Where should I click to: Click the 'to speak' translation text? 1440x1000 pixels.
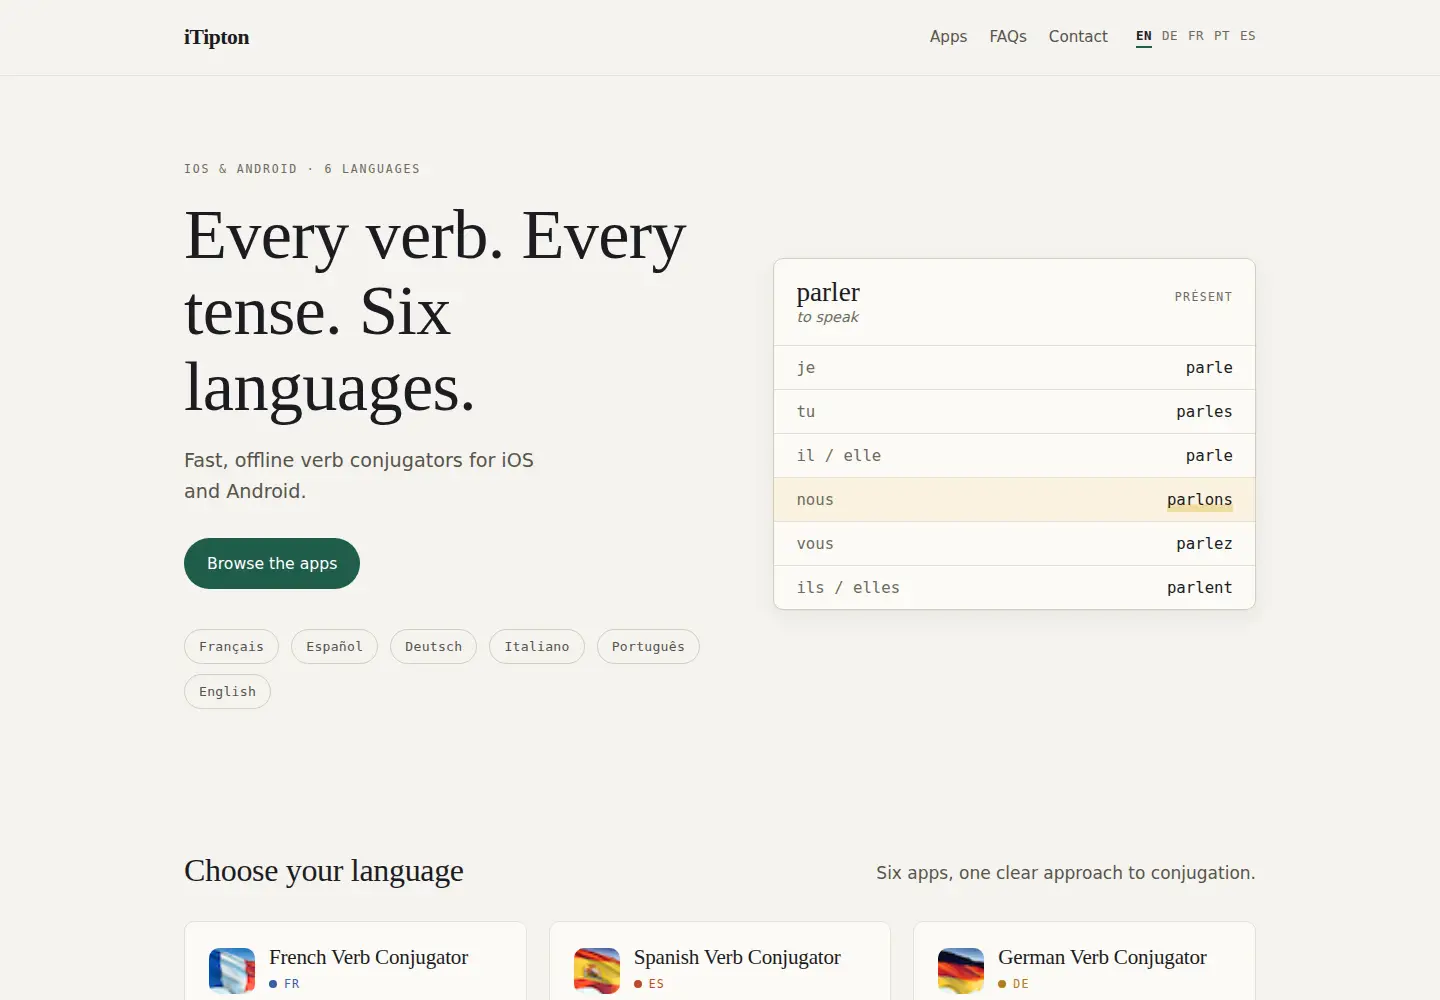(828, 317)
